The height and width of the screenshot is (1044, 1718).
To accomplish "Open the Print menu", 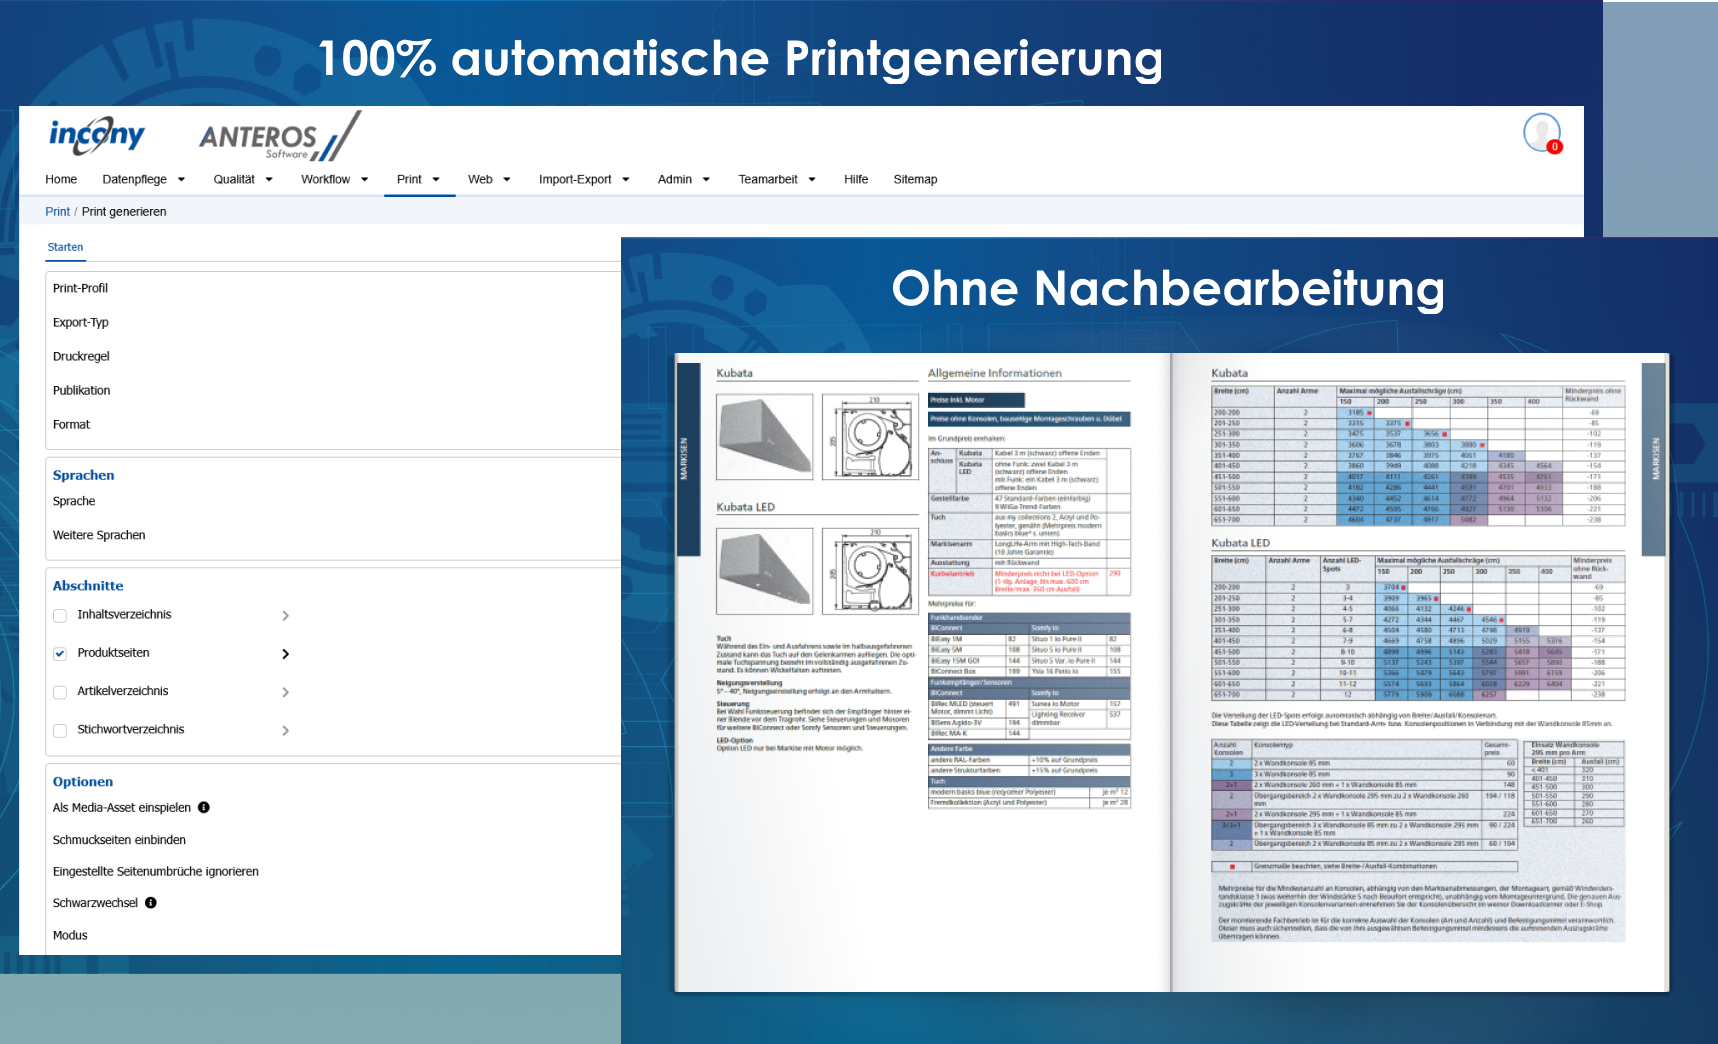I will 419,179.
